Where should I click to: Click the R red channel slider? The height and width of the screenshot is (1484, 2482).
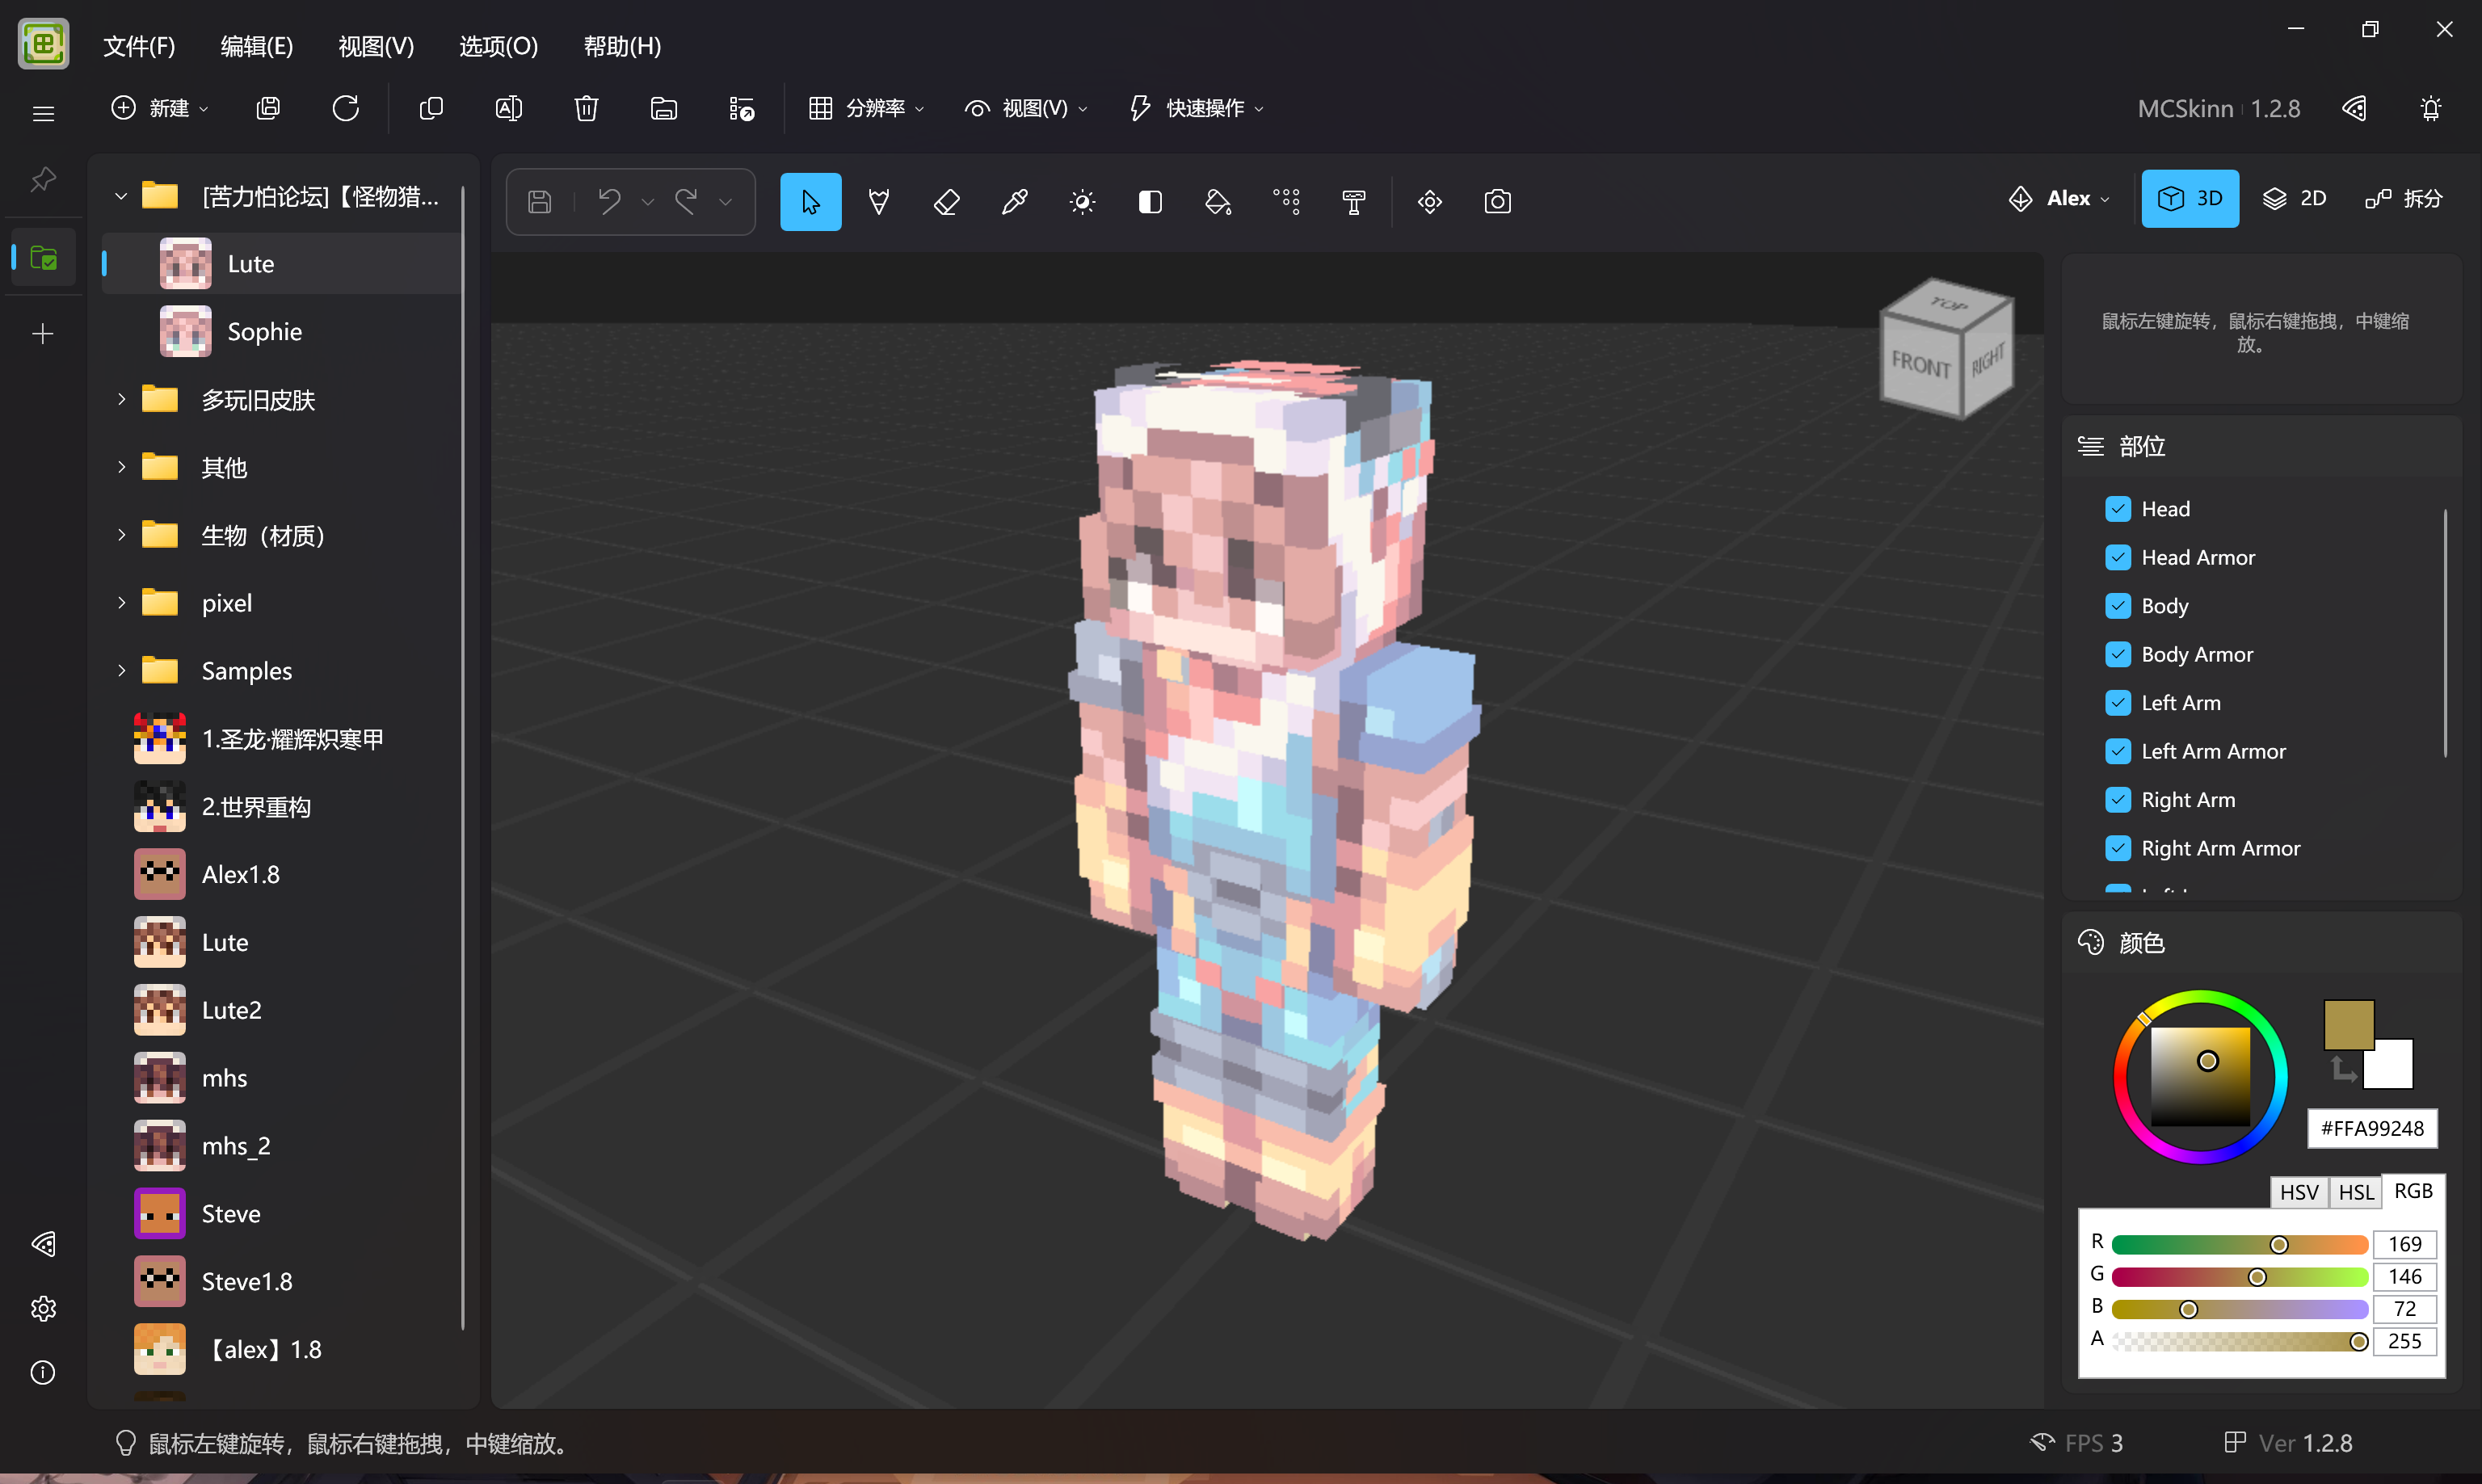[x=2239, y=1244]
